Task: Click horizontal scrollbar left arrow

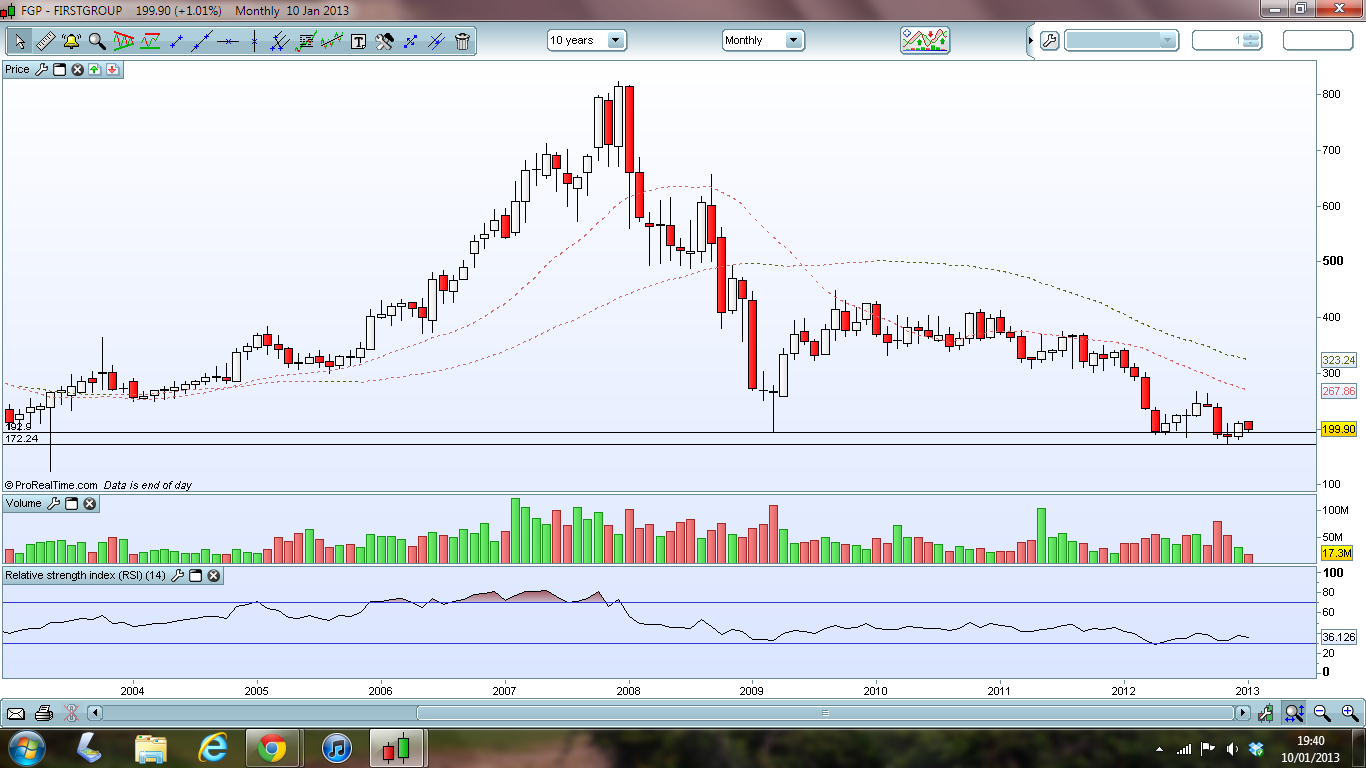Action: coord(96,714)
